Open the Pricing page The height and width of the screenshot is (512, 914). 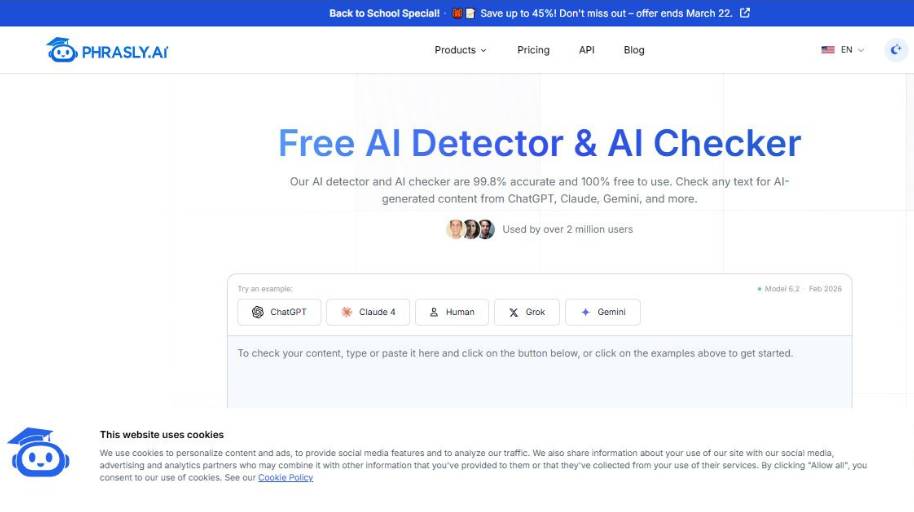pos(533,50)
